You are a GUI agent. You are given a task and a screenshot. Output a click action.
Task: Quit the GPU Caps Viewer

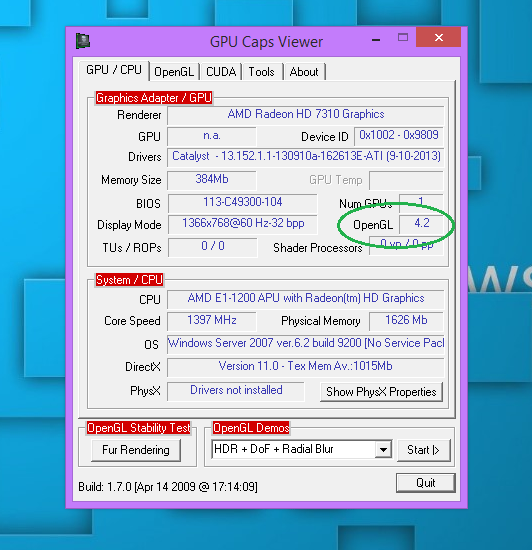(426, 483)
